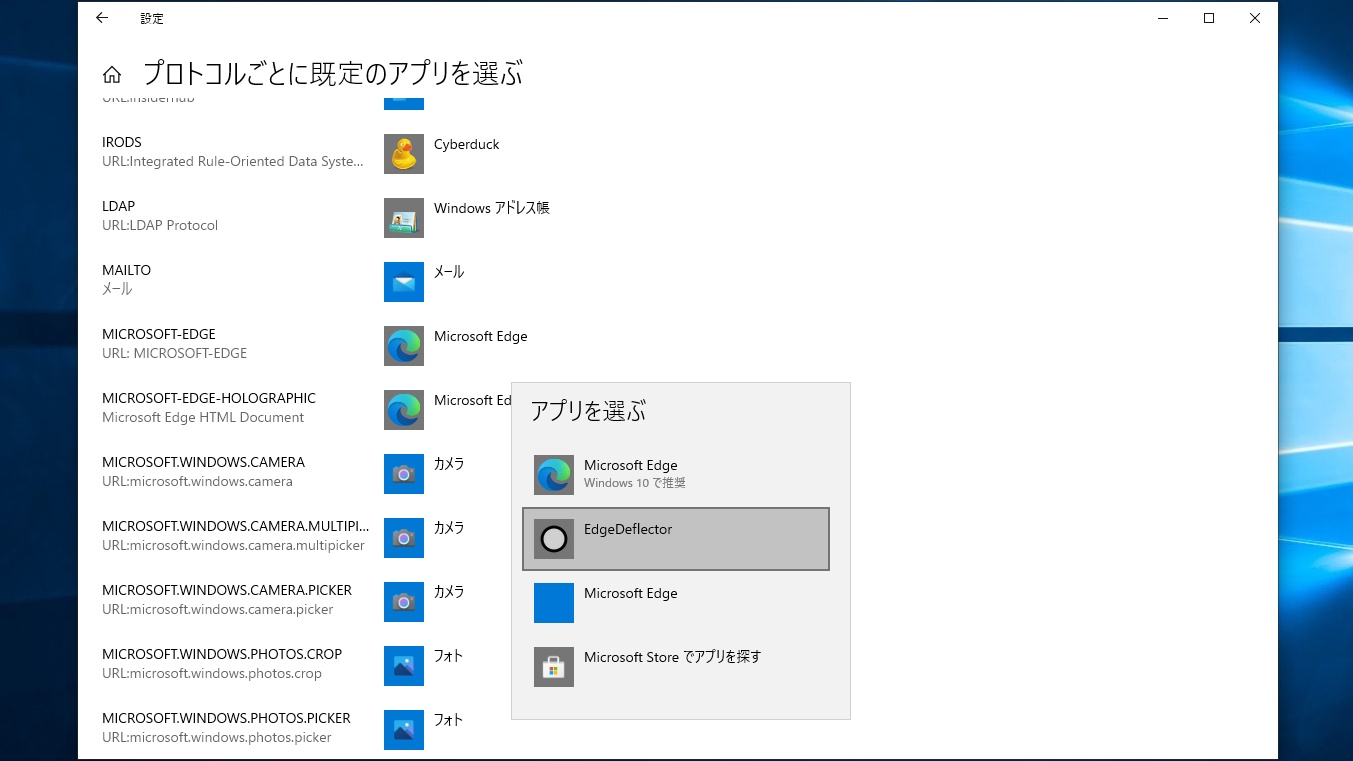Viewport: 1353px width, 761px height.
Task: Click MICROSOFT.WINDOWS.CAMERA protocol name
Action: click(x=203, y=462)
